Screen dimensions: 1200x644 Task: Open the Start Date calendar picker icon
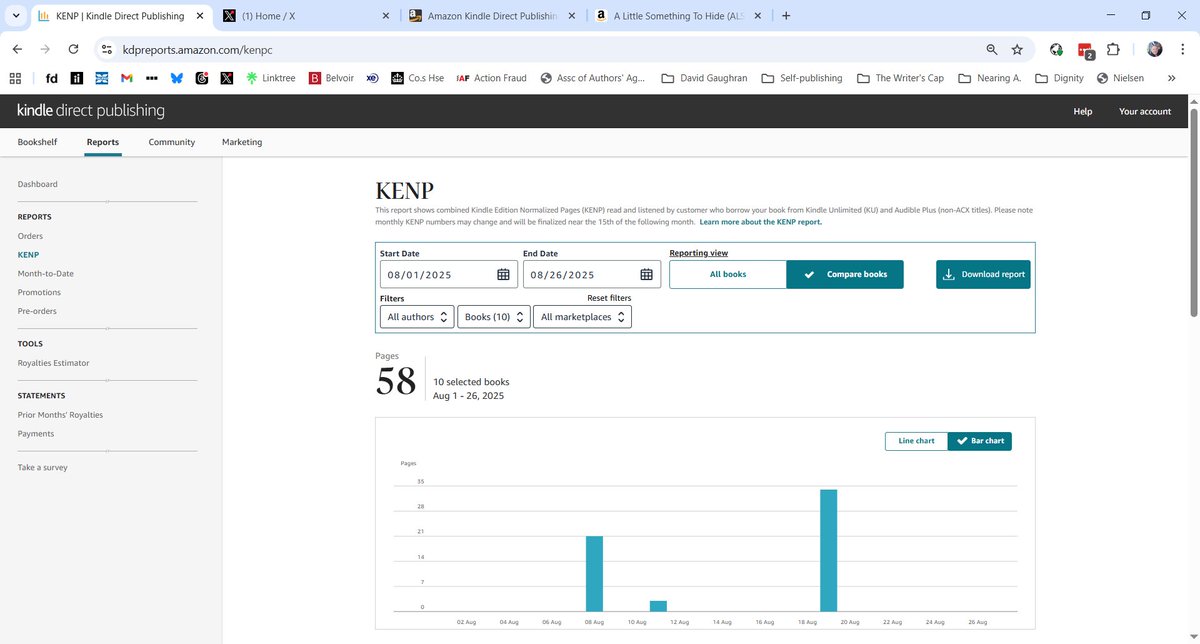click(504, 274)
